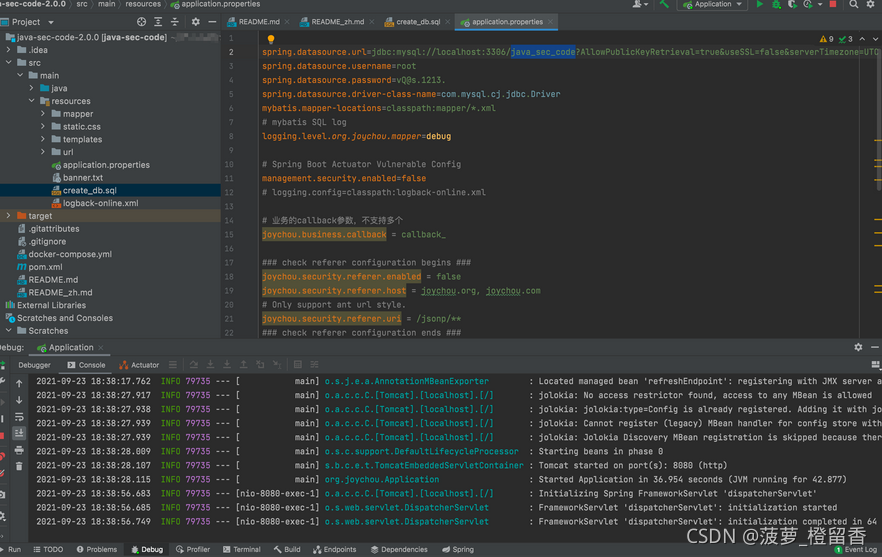Stop the running Application with red square
882x557 pixels.
pos(832,5)
